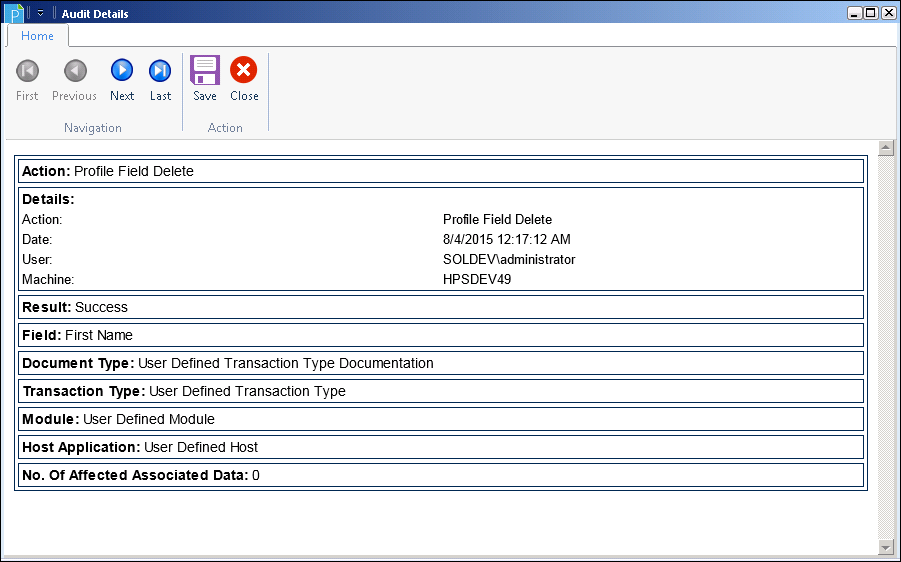Select the Result: Success row

441,307
